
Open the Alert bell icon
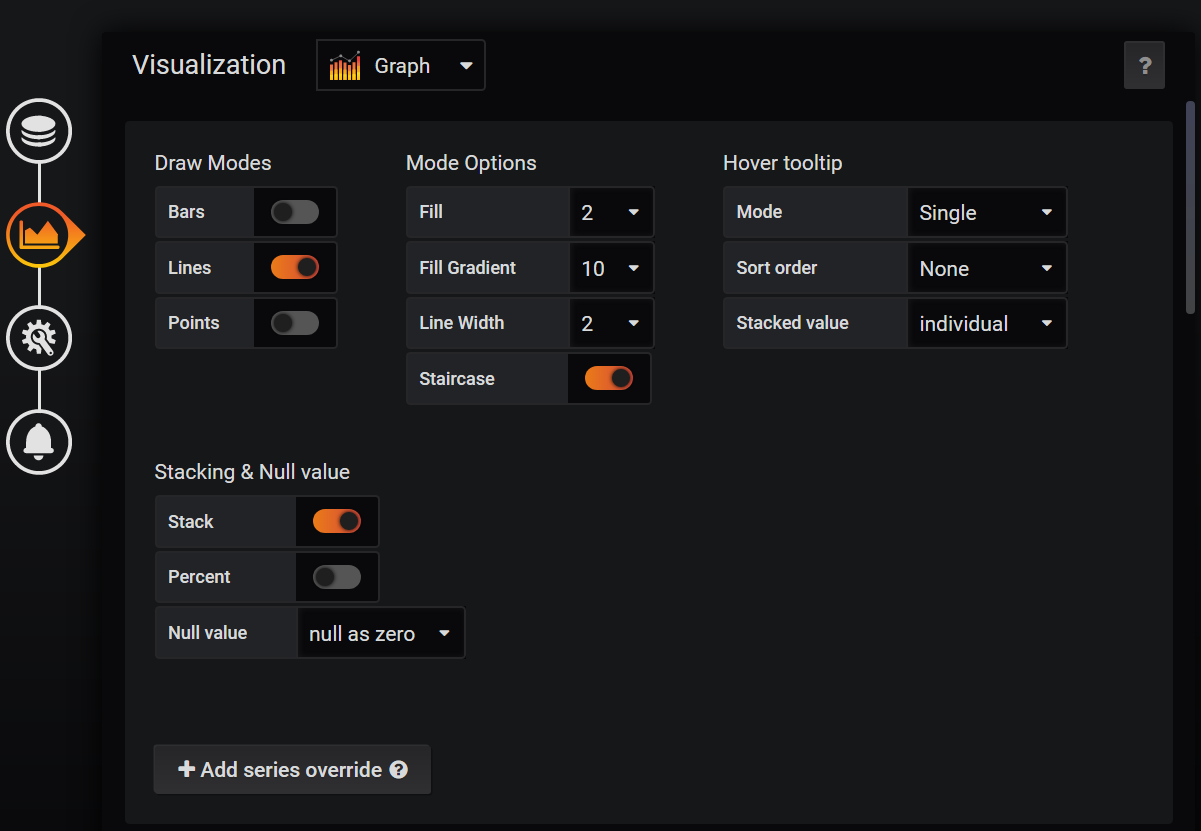coord(39,441)
